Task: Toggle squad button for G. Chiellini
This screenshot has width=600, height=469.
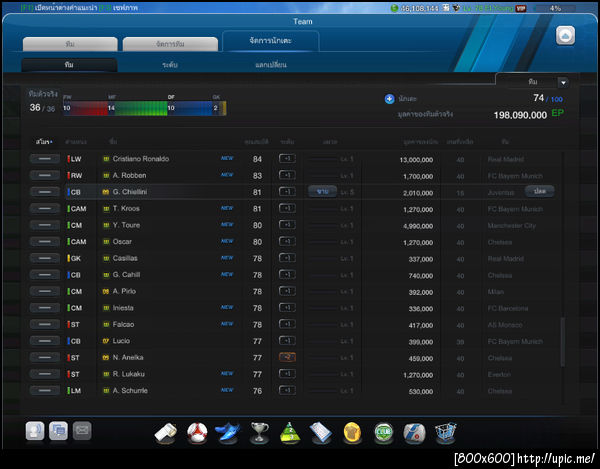Action: 45,192
